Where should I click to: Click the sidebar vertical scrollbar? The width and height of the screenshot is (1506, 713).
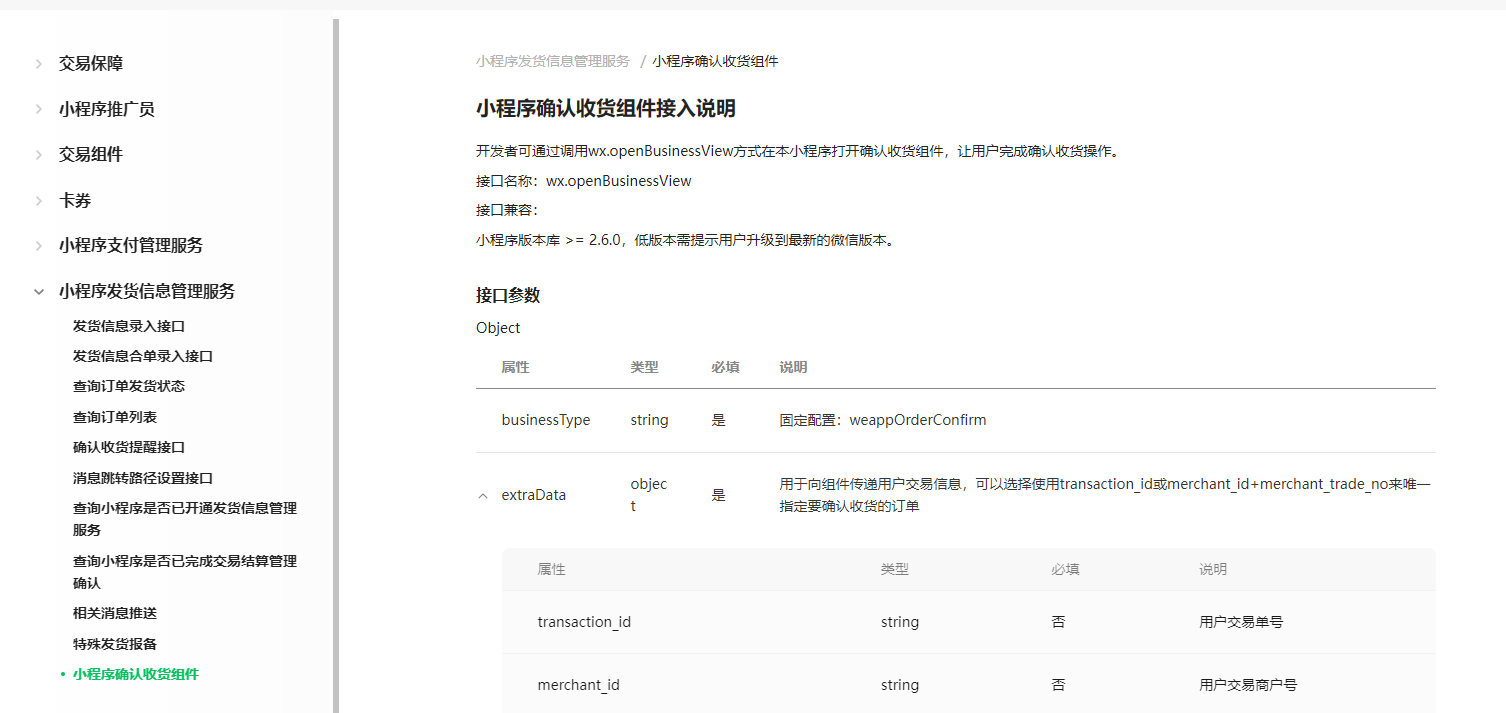pyautogui.click(x=336, y=366)
